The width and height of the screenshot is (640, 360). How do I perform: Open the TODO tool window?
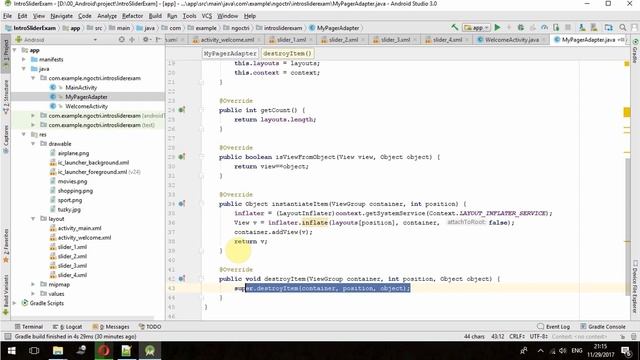(x=150, y=327)
